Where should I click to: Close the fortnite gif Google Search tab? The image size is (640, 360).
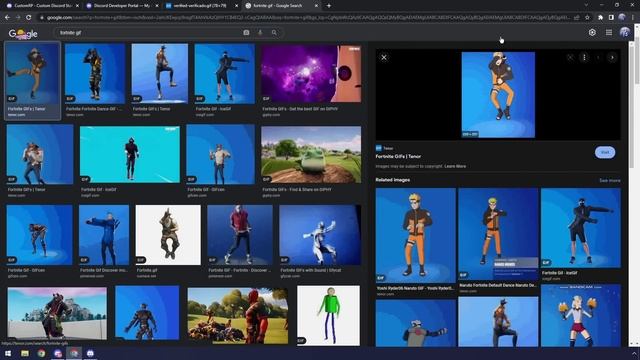[x=316, y=6]
